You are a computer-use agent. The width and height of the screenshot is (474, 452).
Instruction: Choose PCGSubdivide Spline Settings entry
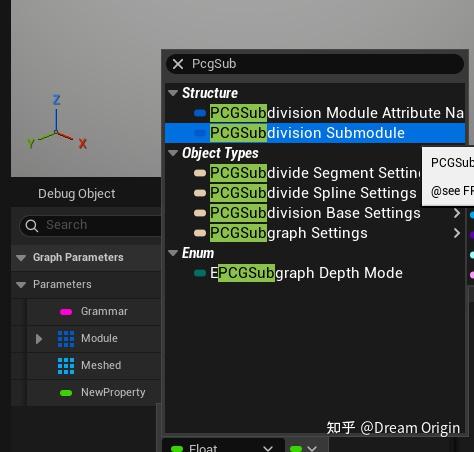point(313,193)
